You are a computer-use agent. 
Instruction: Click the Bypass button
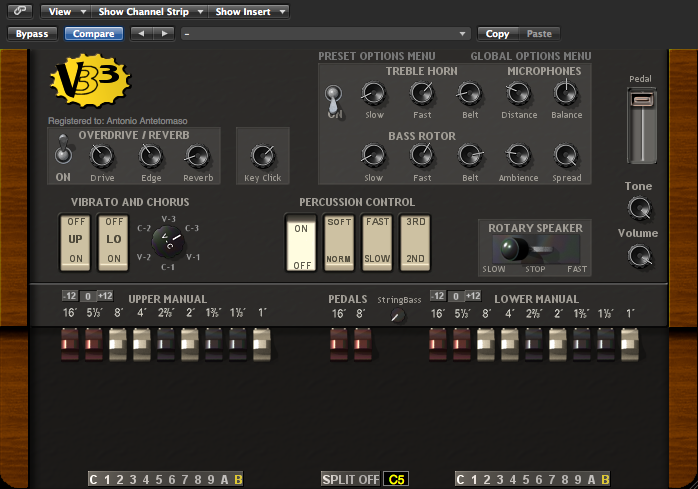click(32, 33)
